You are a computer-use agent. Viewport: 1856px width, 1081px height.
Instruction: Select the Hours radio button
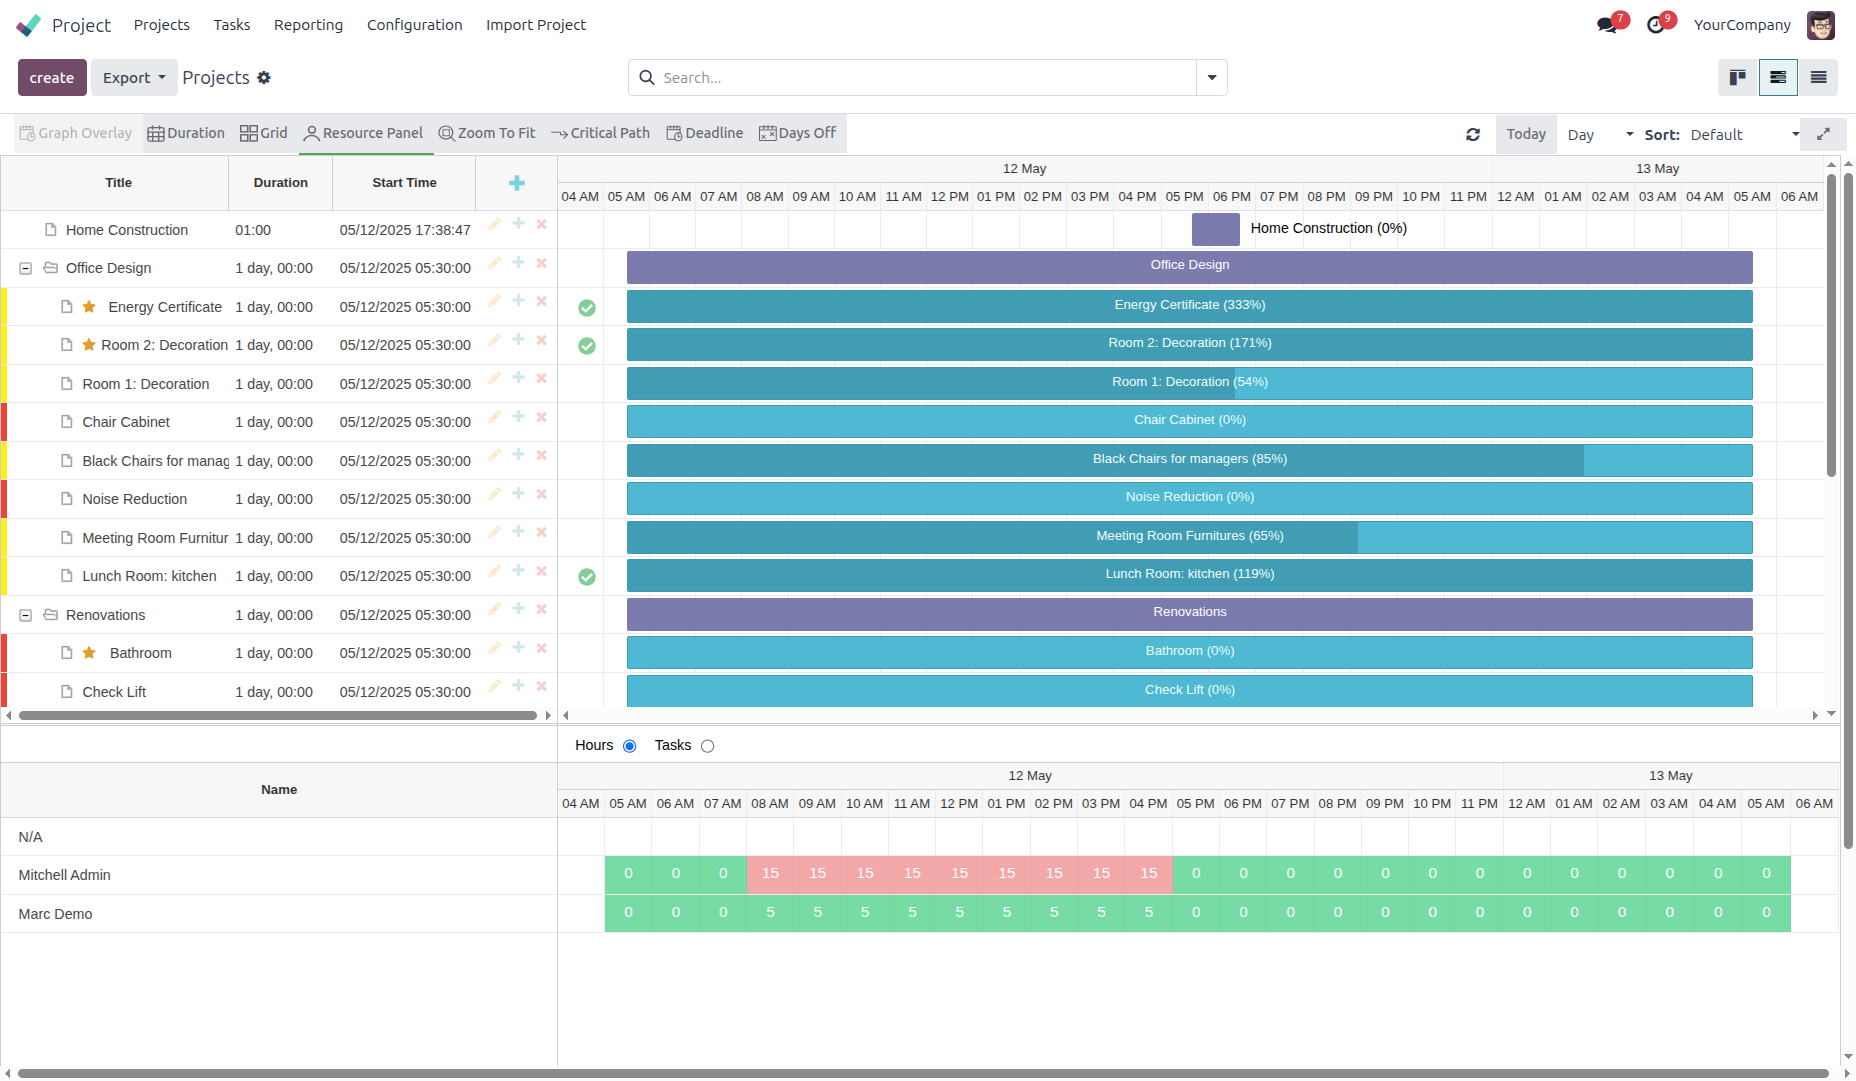630,746
